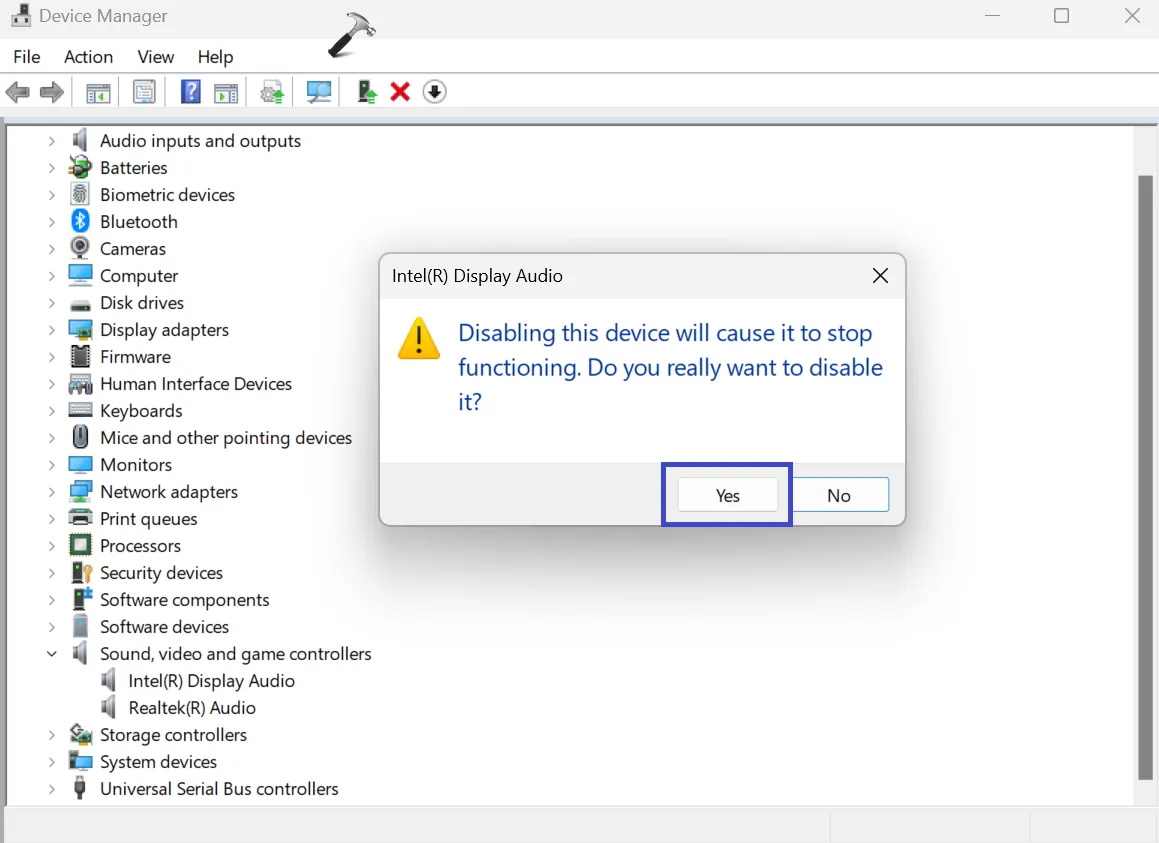Click the Mice and other pointing devices icon
The height and width of the screenshot is (843, 1159).
80,437
